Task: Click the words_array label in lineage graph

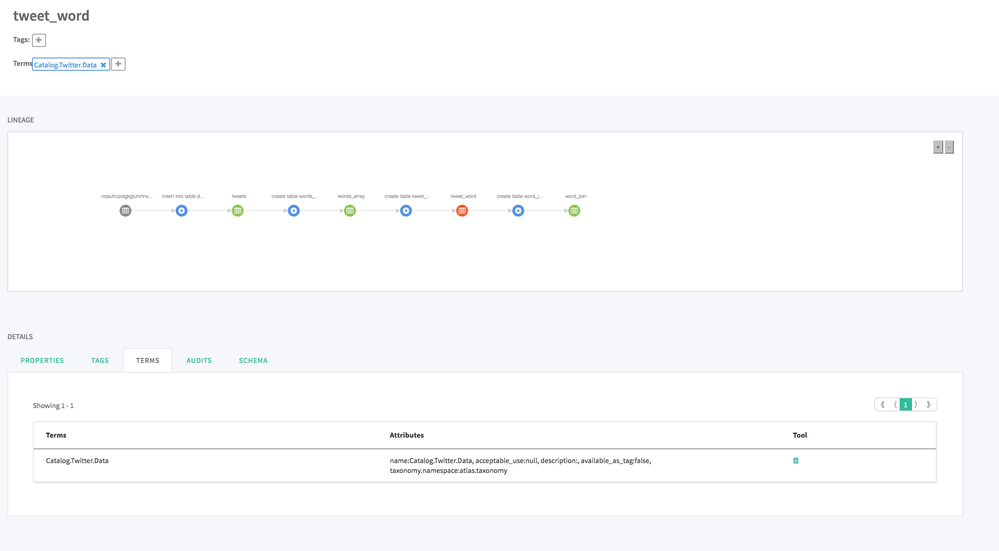Action: [351, 196]
